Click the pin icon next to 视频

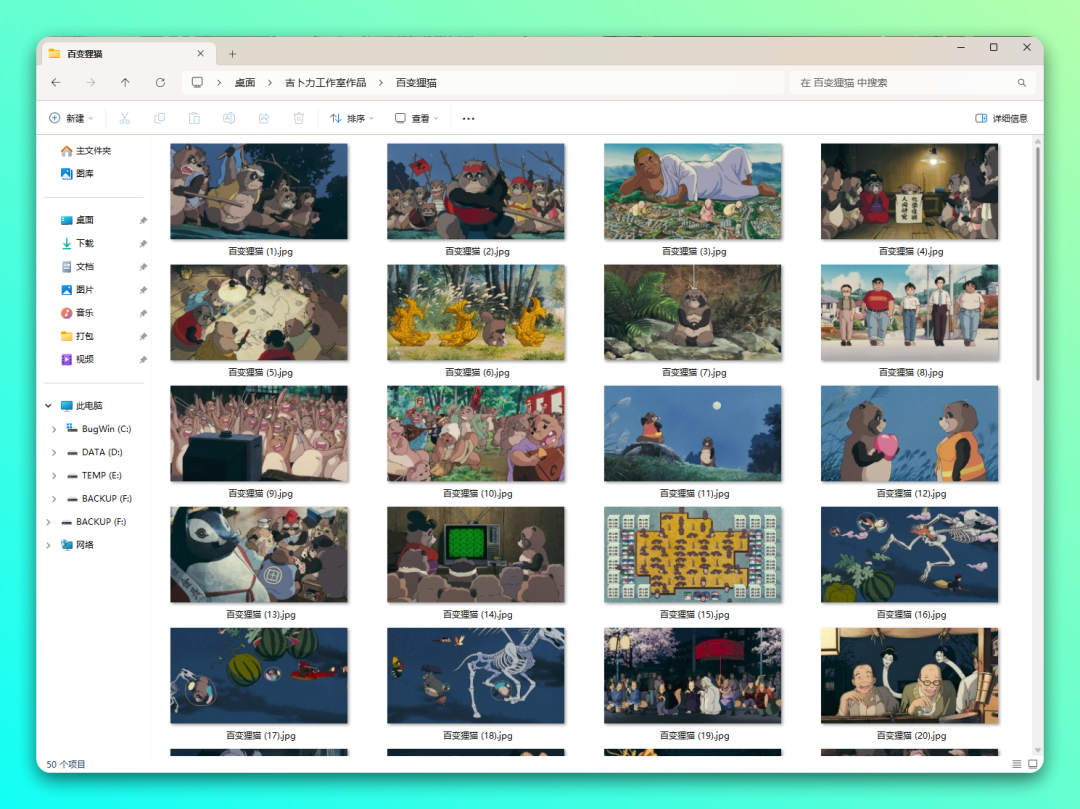click(143, 359)
